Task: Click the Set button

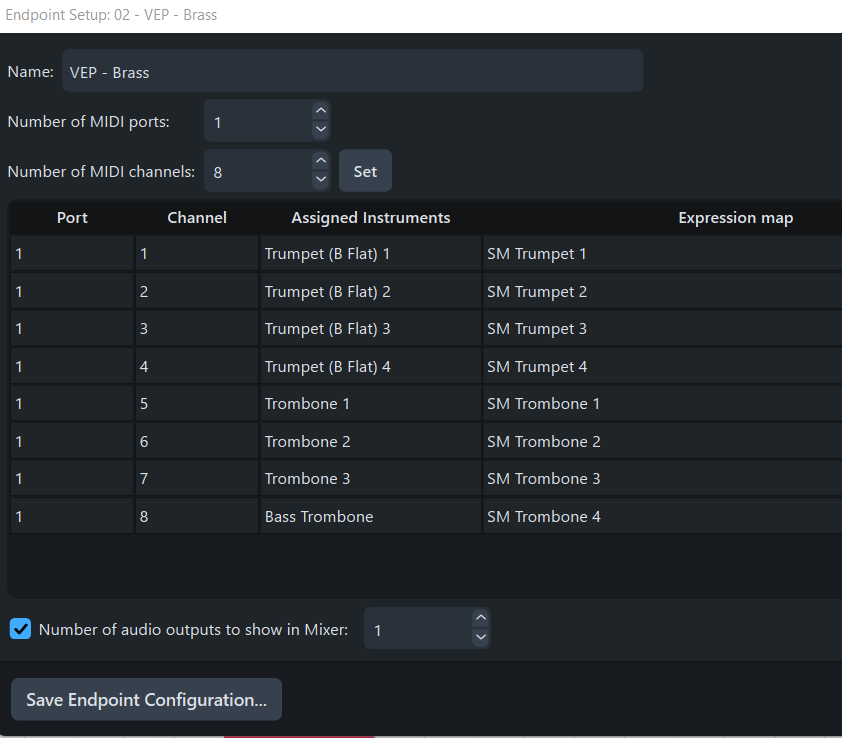Action: pyautogui.click(x=365, y=171)
